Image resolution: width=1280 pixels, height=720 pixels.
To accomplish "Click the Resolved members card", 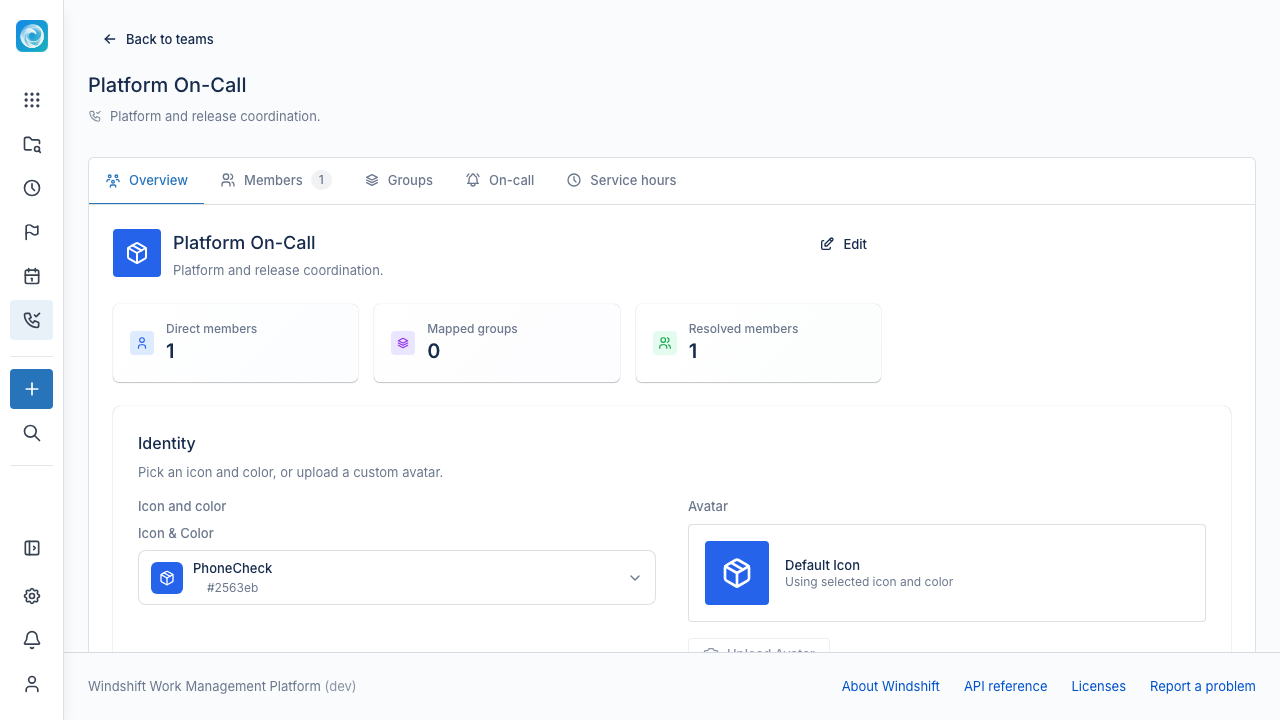I will [x=758, y=343].
